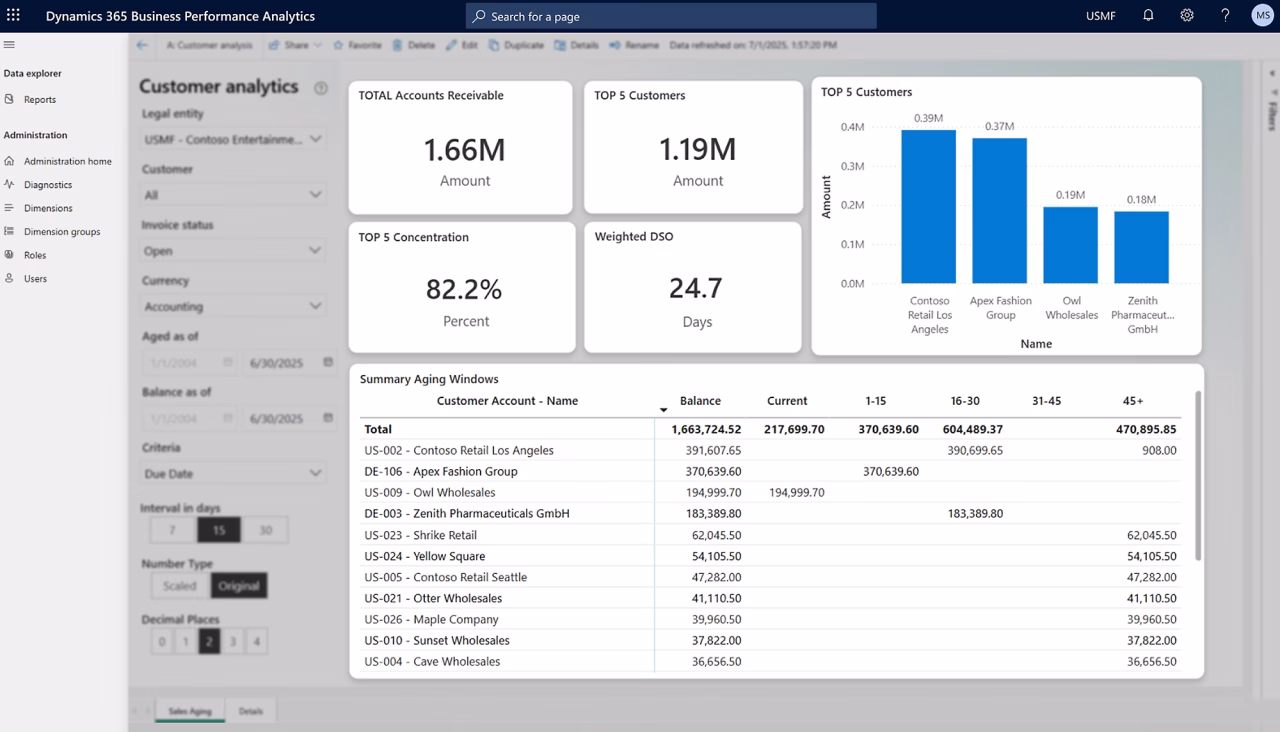
Task: Open the Customer dropdown
Action: (x=234, y=194)
